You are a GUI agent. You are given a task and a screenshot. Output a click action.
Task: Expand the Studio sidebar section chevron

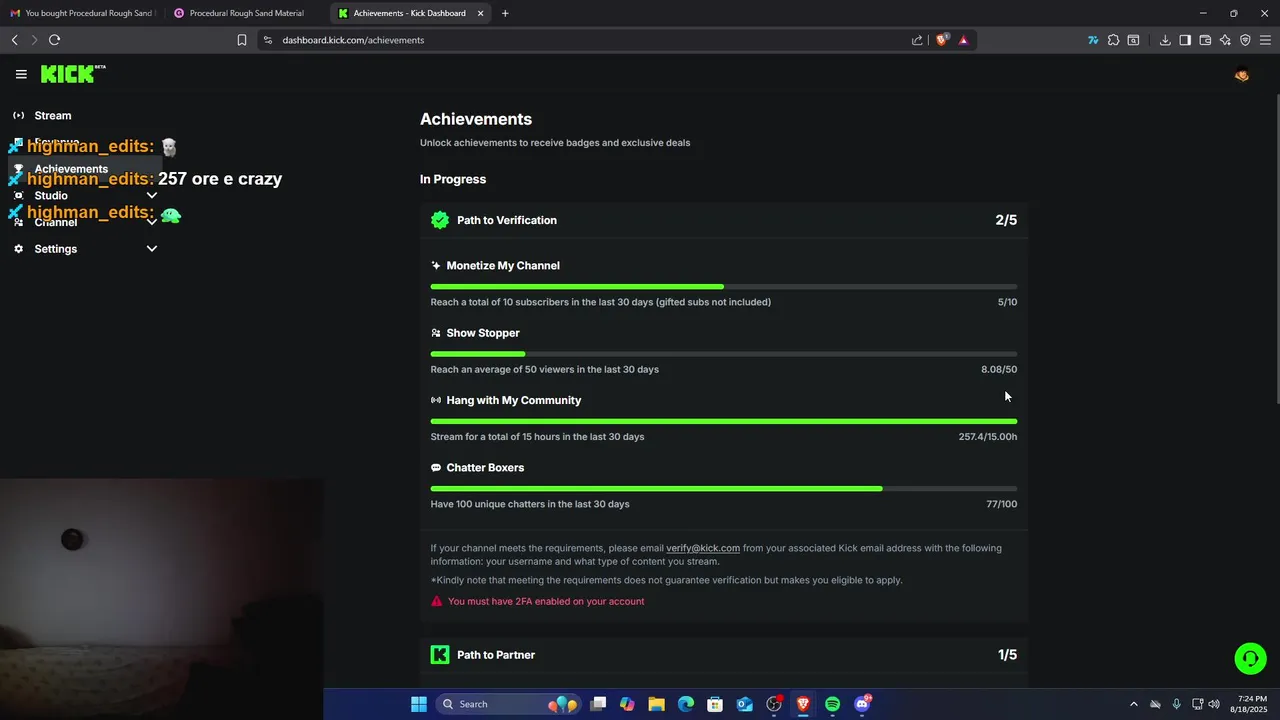[x=152, y=196]
